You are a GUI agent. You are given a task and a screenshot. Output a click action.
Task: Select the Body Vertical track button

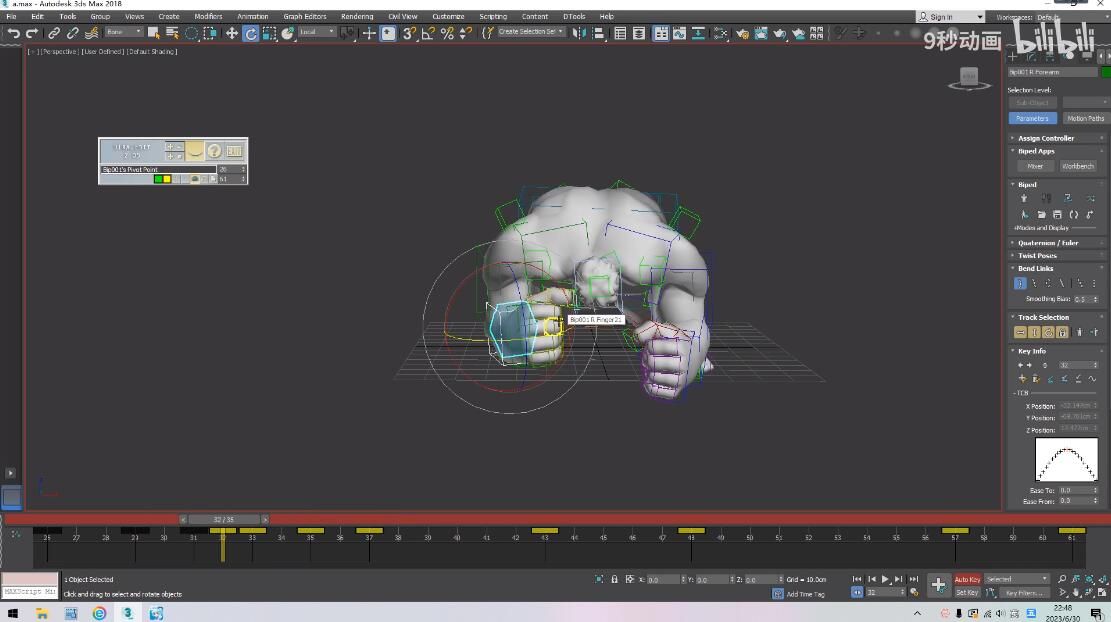[x=1034, y=332]
